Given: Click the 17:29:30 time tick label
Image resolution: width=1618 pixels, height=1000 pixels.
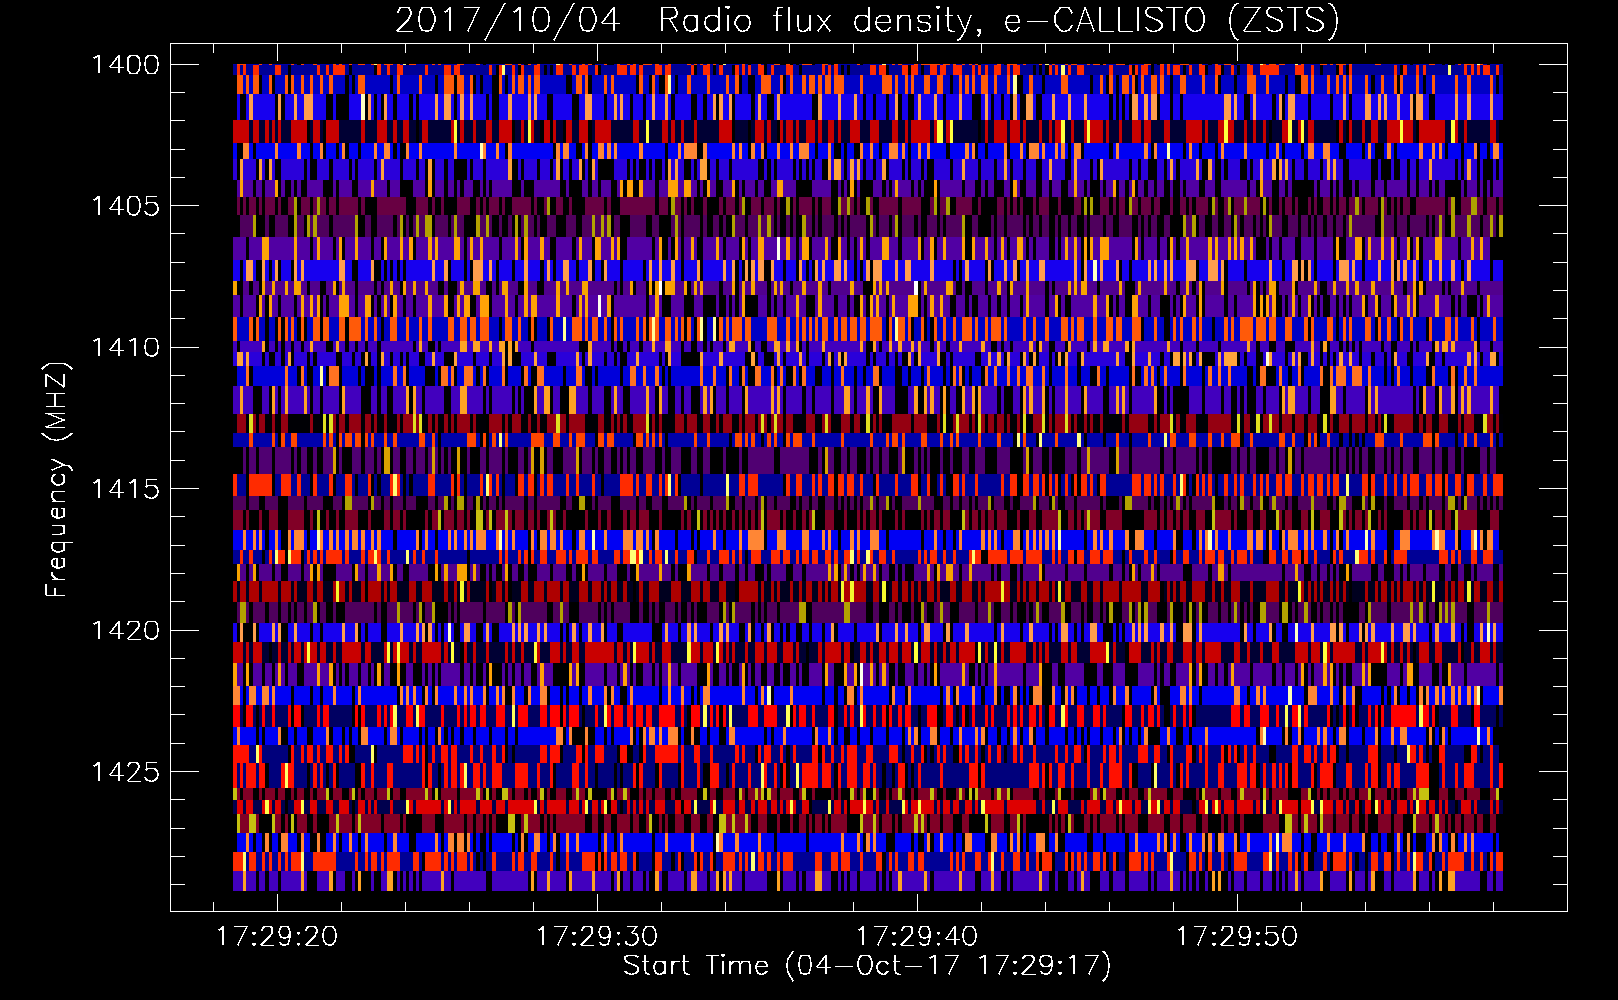Looking at the screenshot, I should (597, 937).
